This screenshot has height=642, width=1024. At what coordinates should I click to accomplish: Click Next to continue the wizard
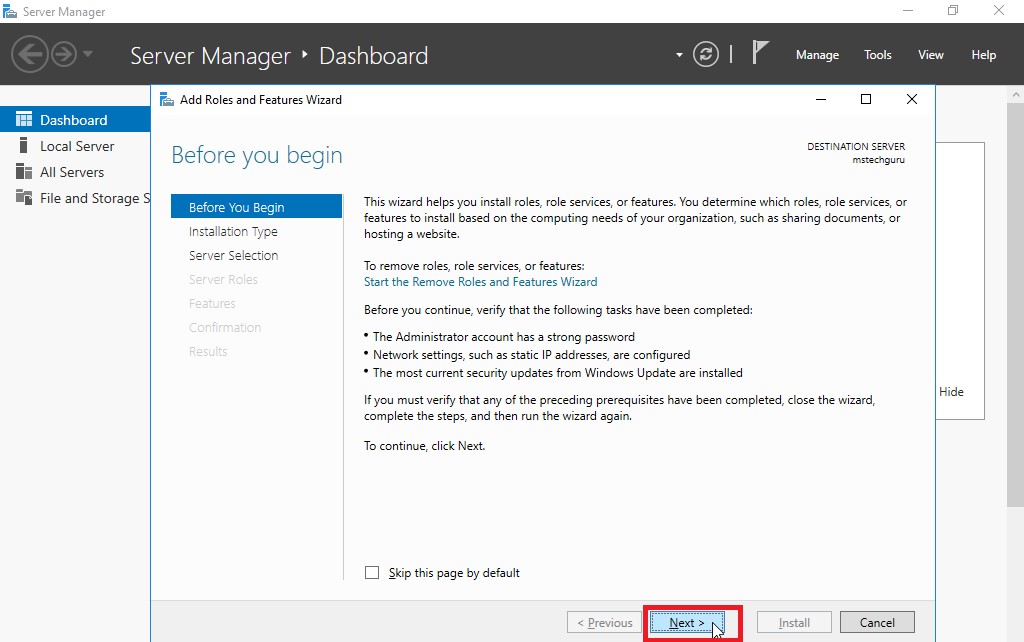(x=687, y=622)
